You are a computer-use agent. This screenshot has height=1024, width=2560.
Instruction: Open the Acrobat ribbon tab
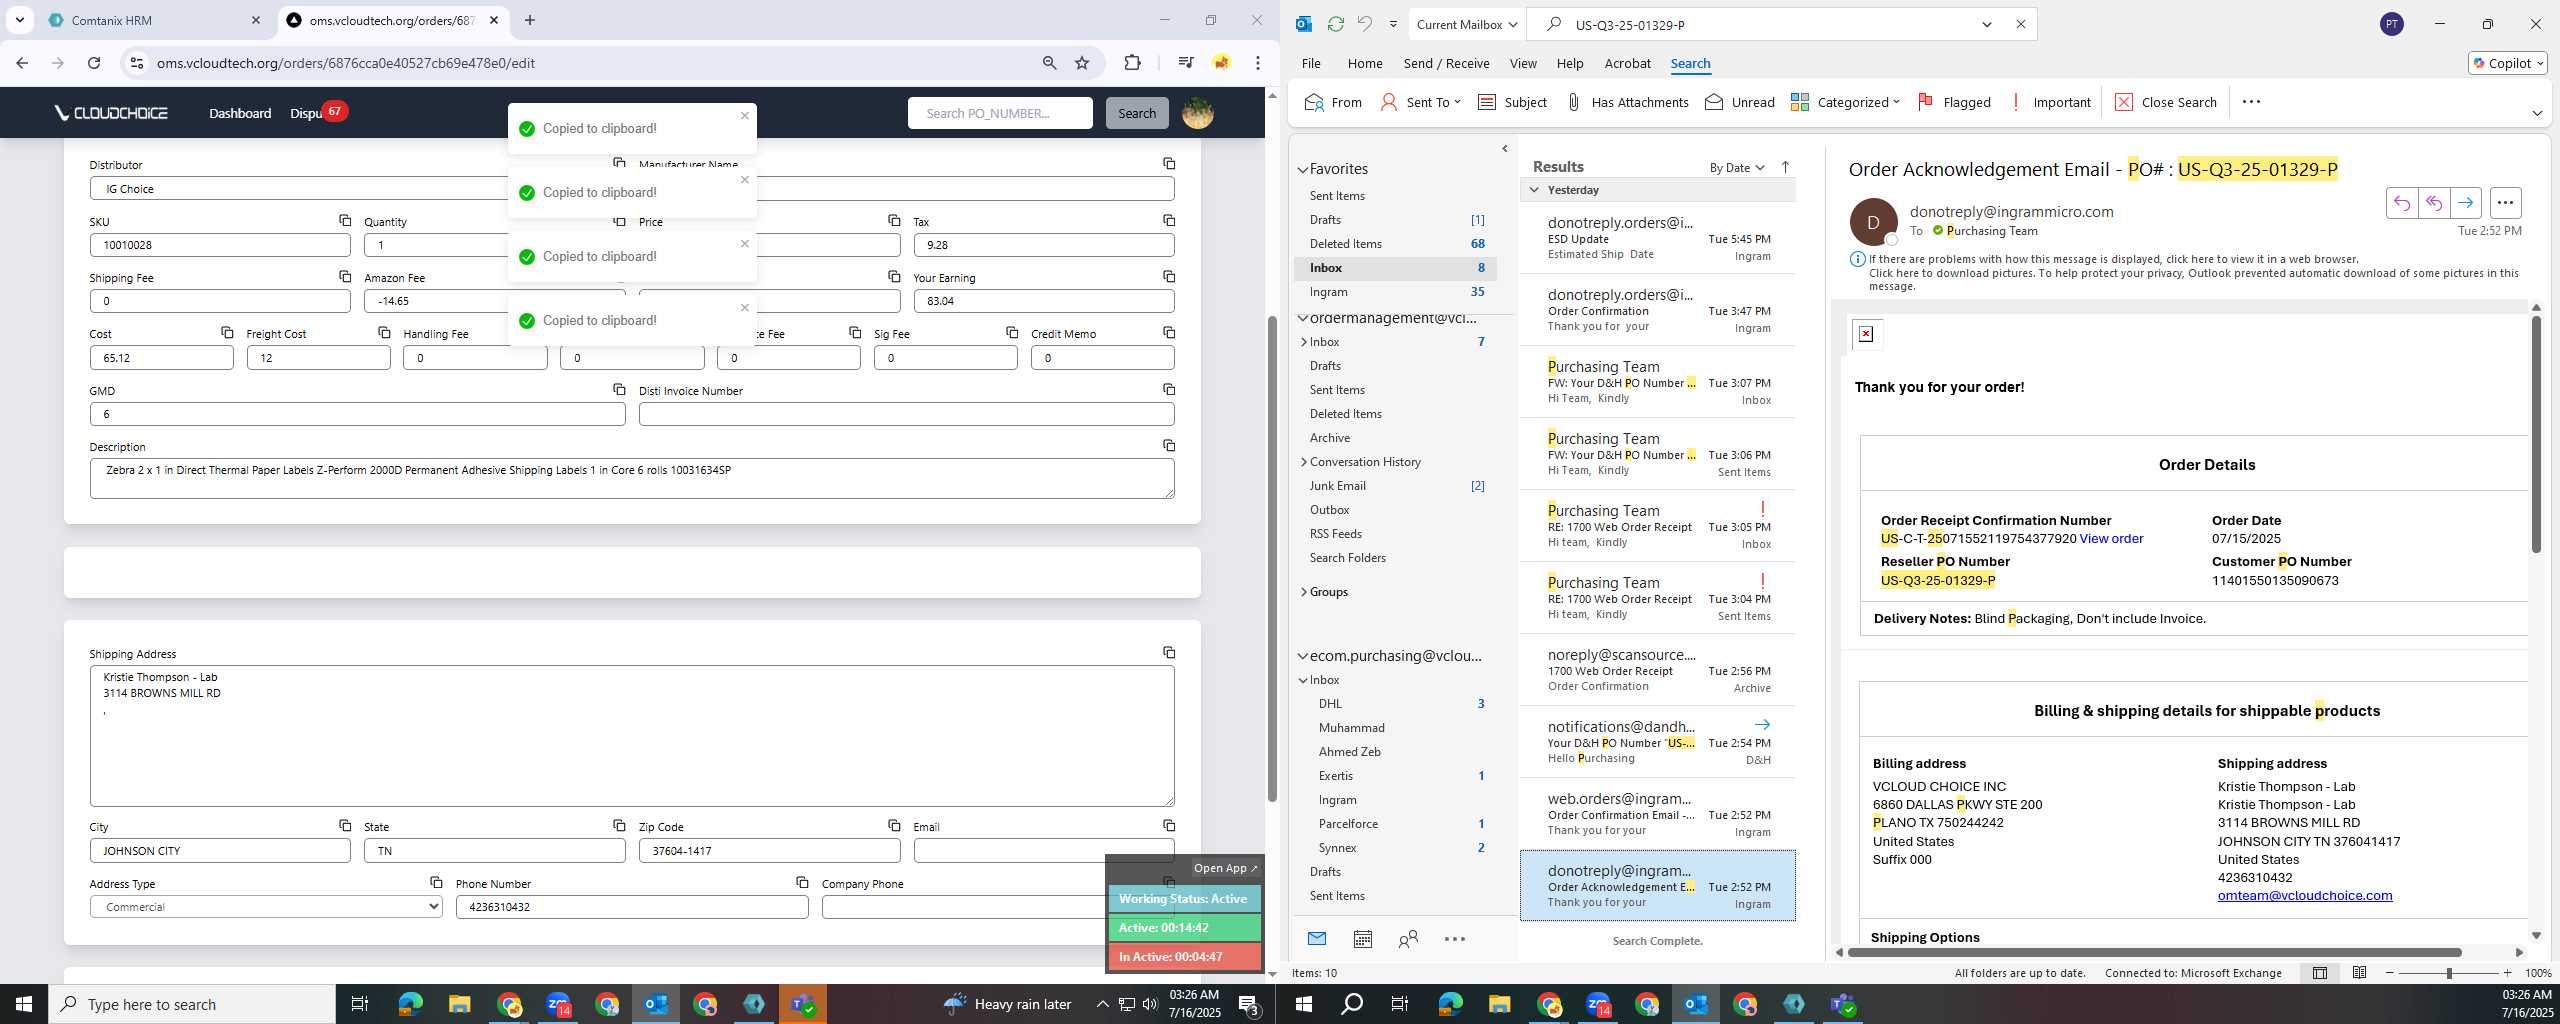pos(1627,63)
